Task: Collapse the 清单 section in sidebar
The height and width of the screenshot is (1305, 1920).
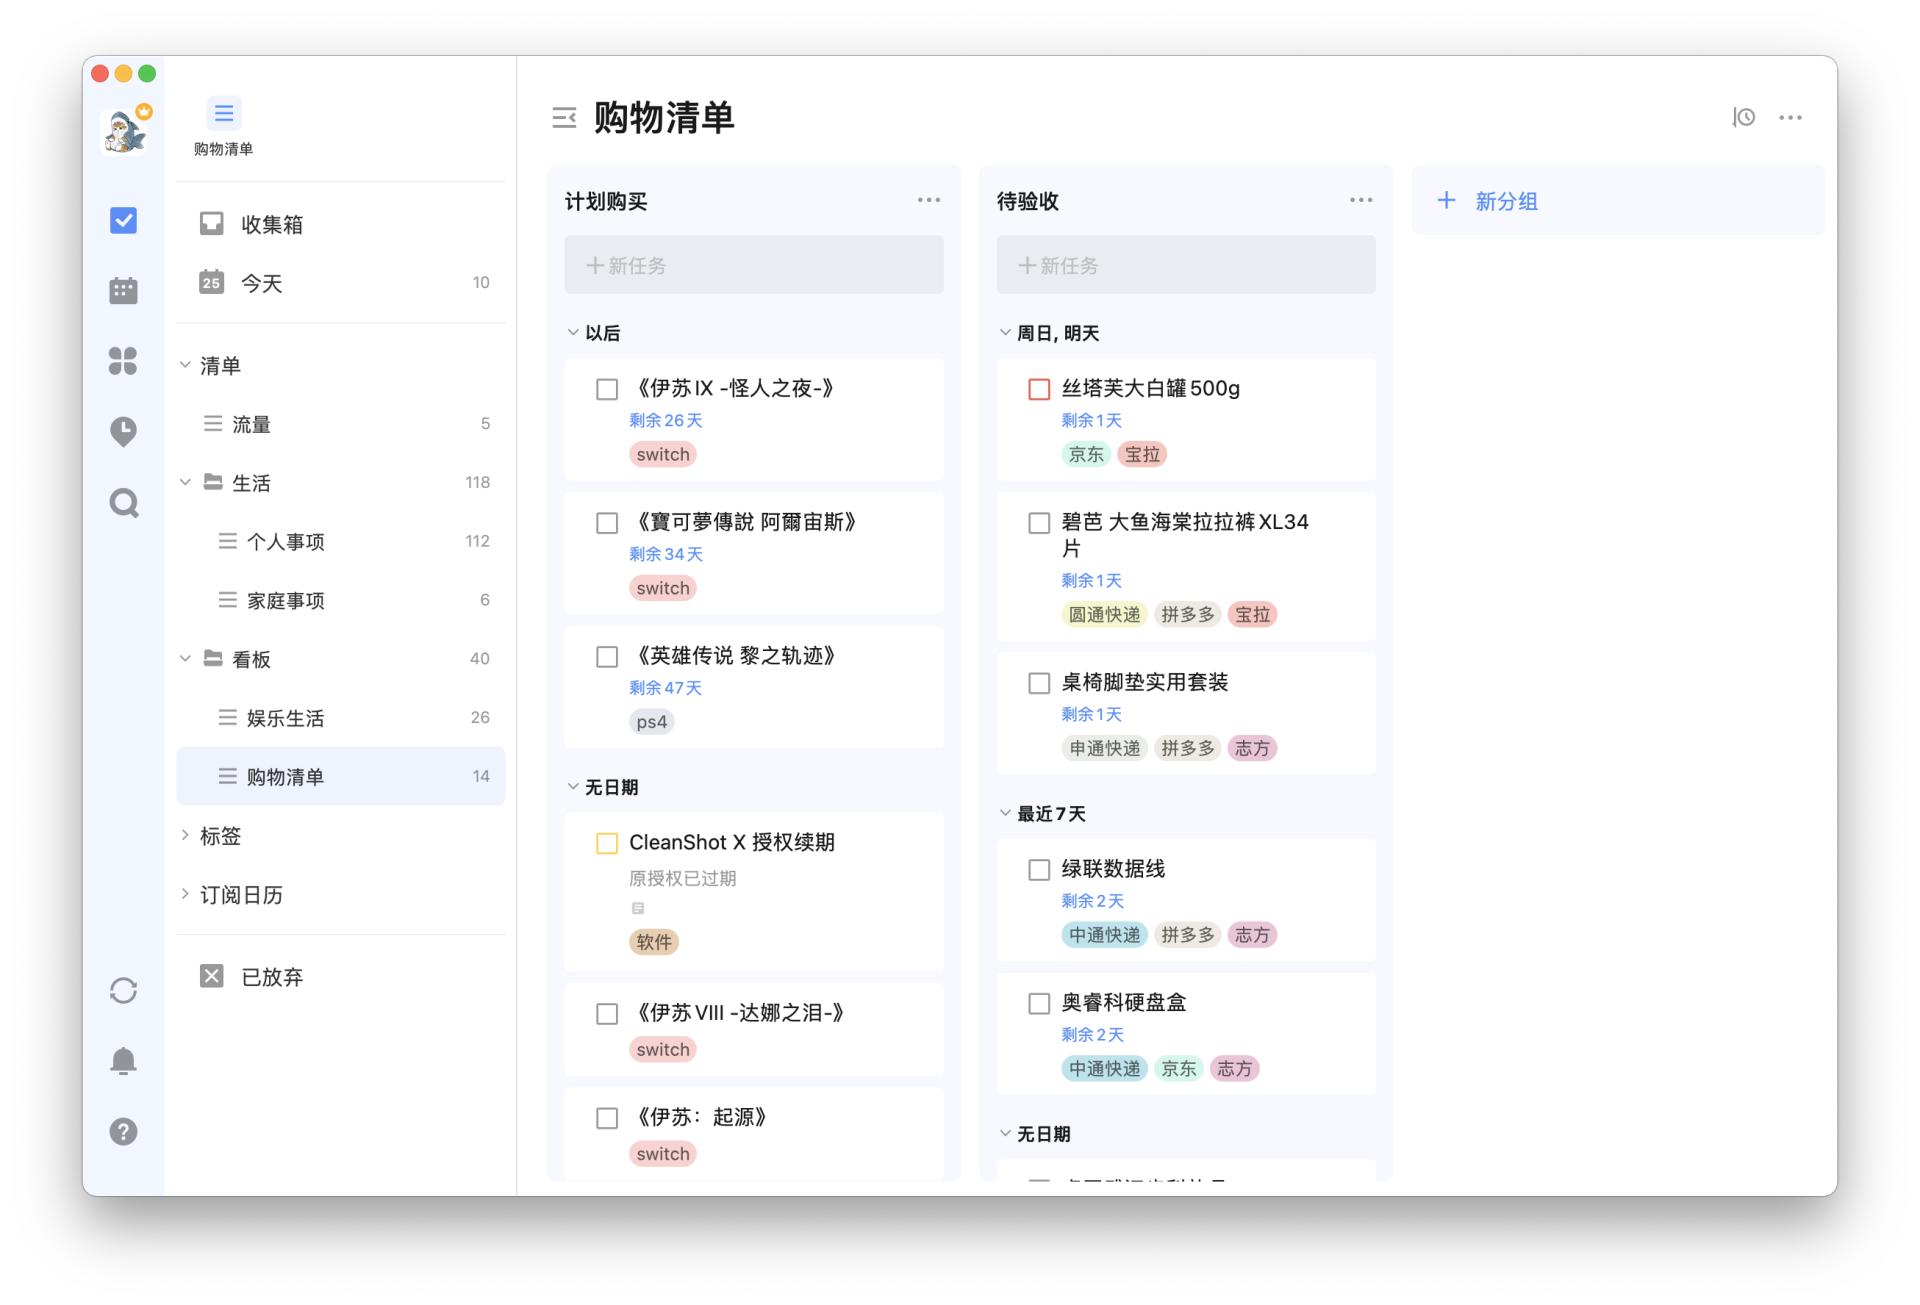Action: (x=185, y=365)
